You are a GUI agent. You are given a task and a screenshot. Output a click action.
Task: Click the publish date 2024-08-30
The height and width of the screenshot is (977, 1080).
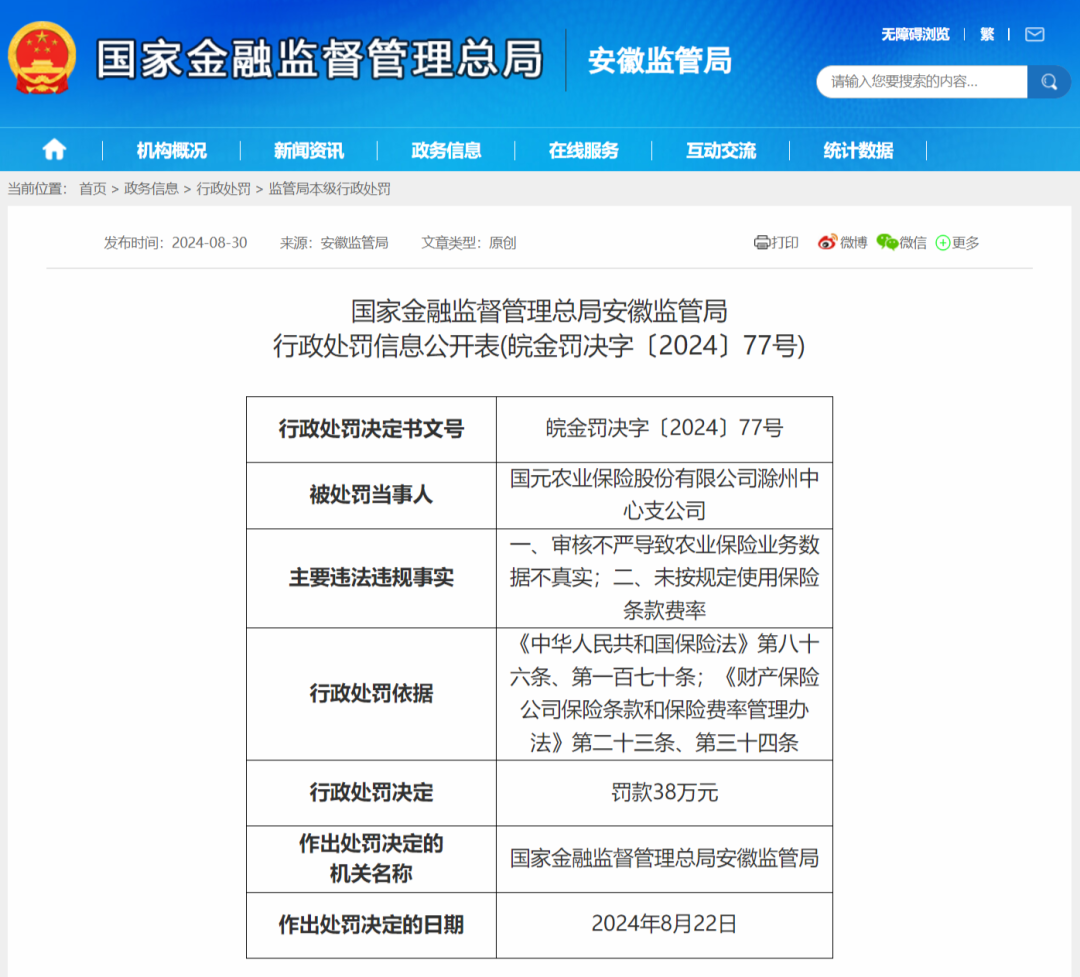point(209,243)
